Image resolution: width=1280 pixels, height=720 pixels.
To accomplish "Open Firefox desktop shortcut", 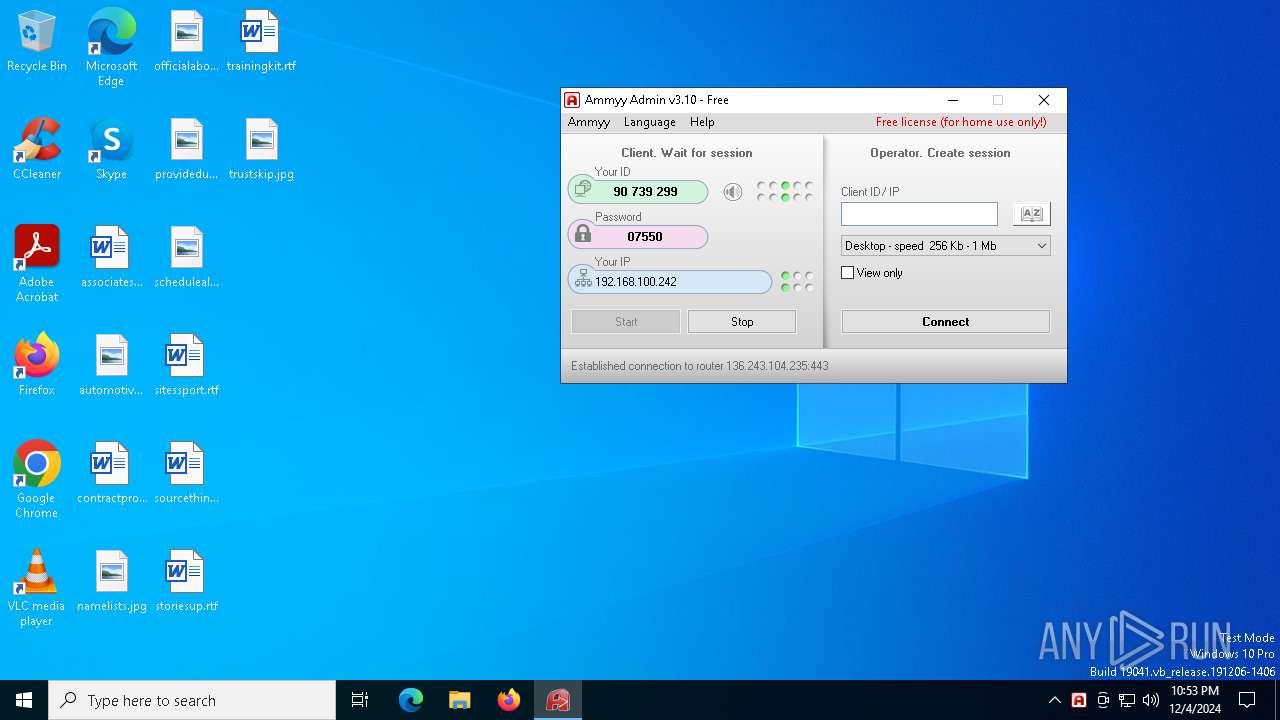I will [x=37, y=364].
